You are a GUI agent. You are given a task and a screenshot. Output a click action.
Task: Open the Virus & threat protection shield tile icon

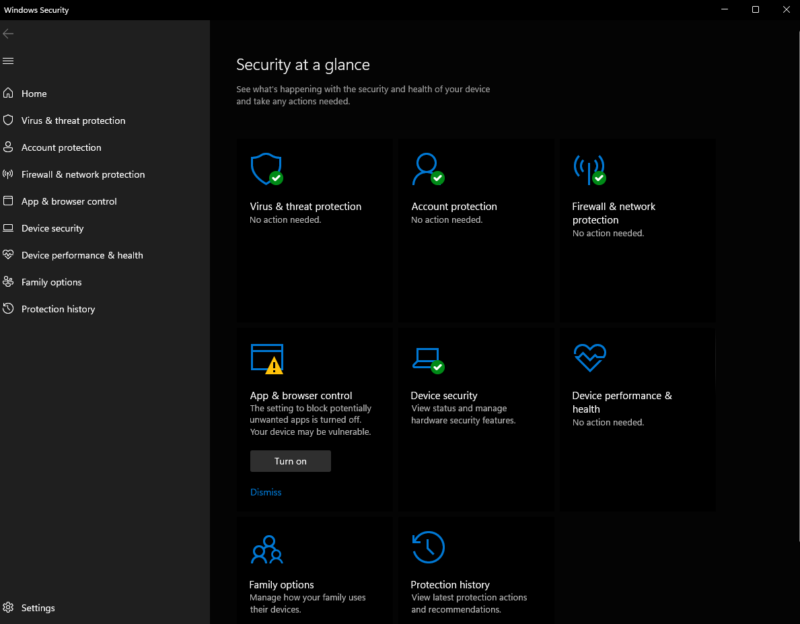(x=267, y=169)
